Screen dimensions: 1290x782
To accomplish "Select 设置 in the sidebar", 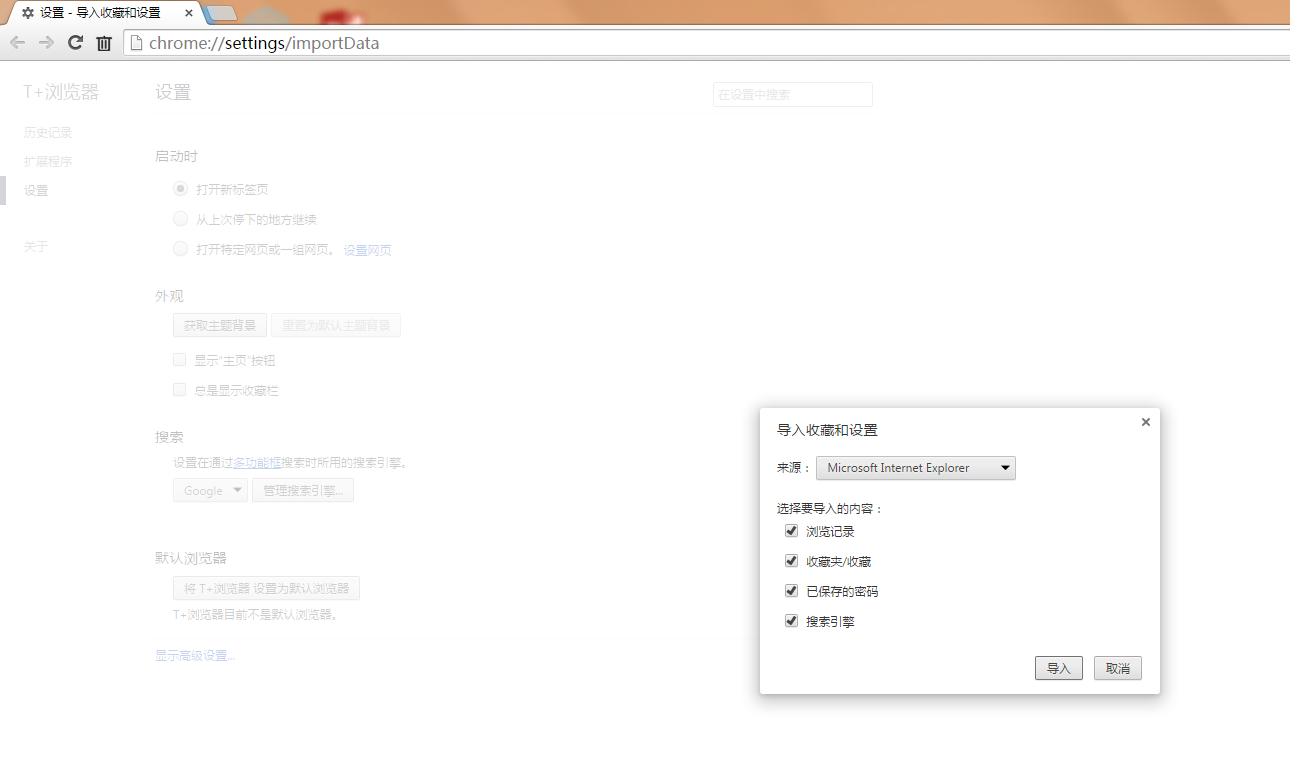I will pyautogui.click(x=36, y=190).
